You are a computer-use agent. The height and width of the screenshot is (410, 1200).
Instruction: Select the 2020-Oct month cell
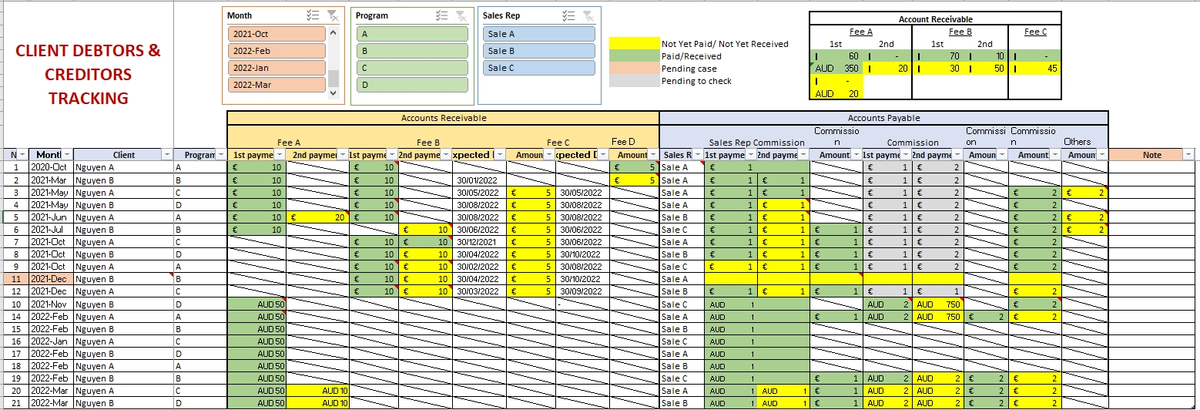coord(50,168)
